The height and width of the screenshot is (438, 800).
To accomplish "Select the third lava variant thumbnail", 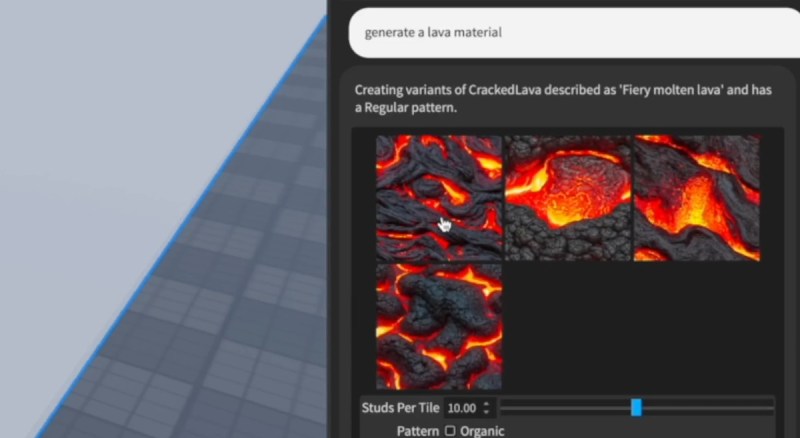I will point(697,198).
